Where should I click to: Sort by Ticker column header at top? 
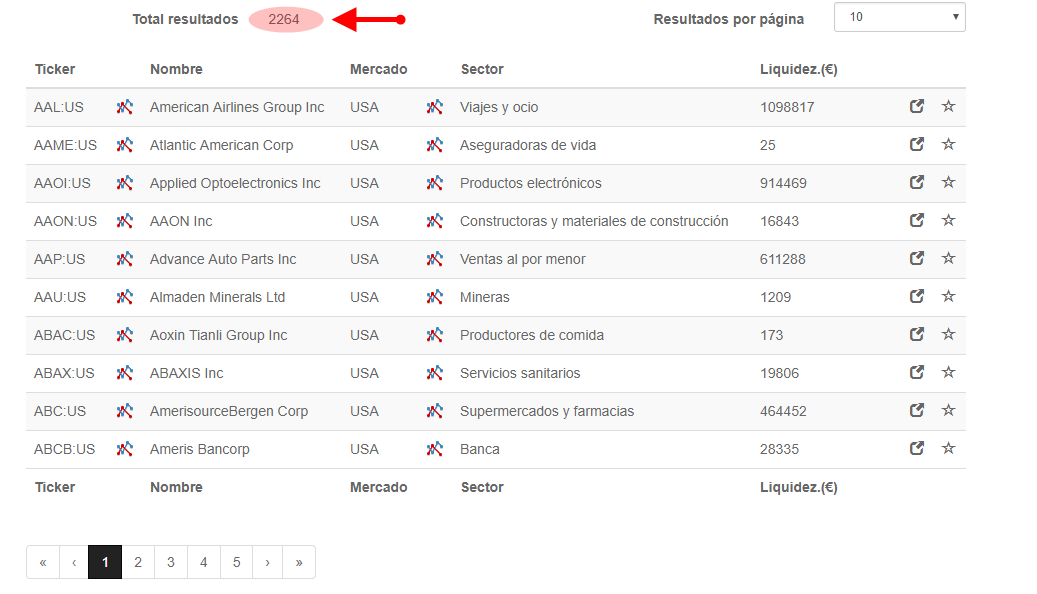55,69
